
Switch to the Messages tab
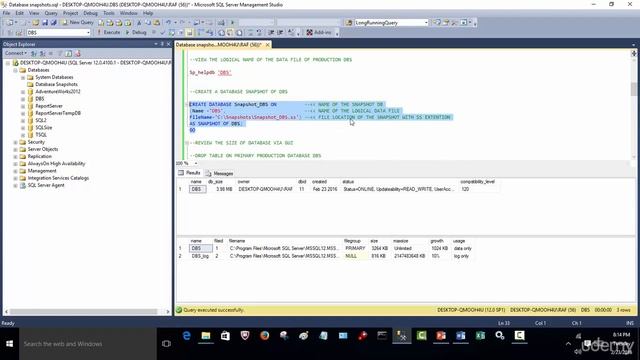click(220, 173)
